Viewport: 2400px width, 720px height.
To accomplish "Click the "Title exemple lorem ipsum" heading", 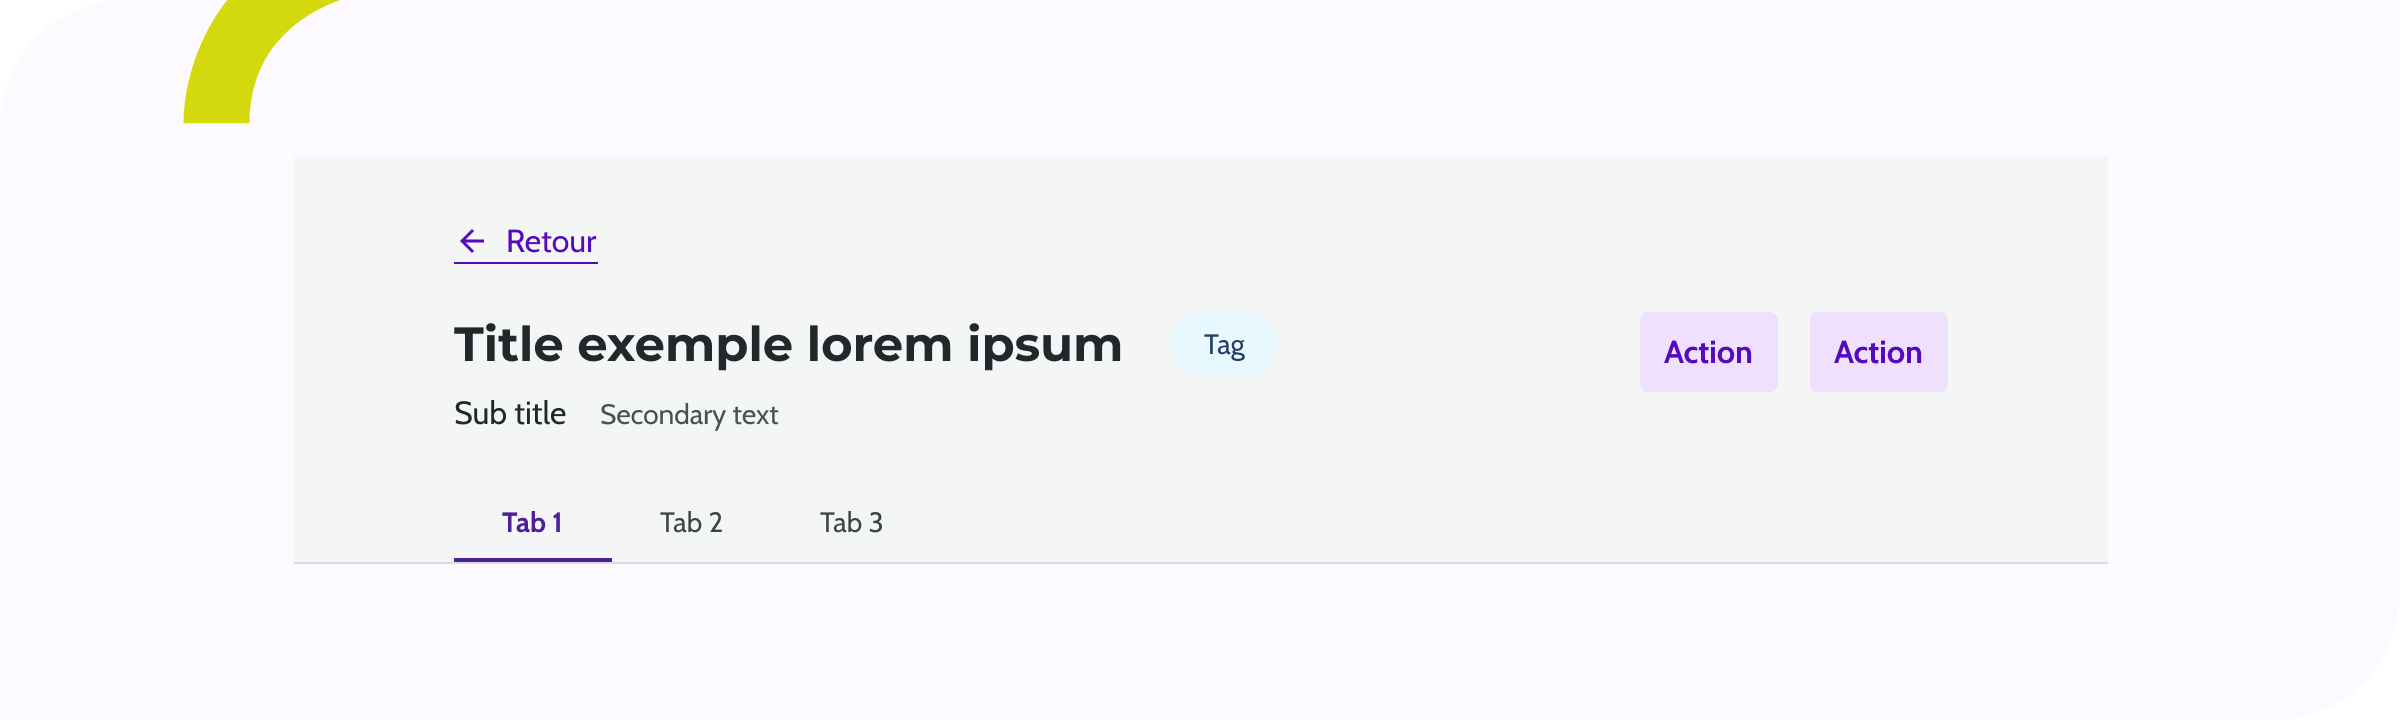I will coord(788,345).
